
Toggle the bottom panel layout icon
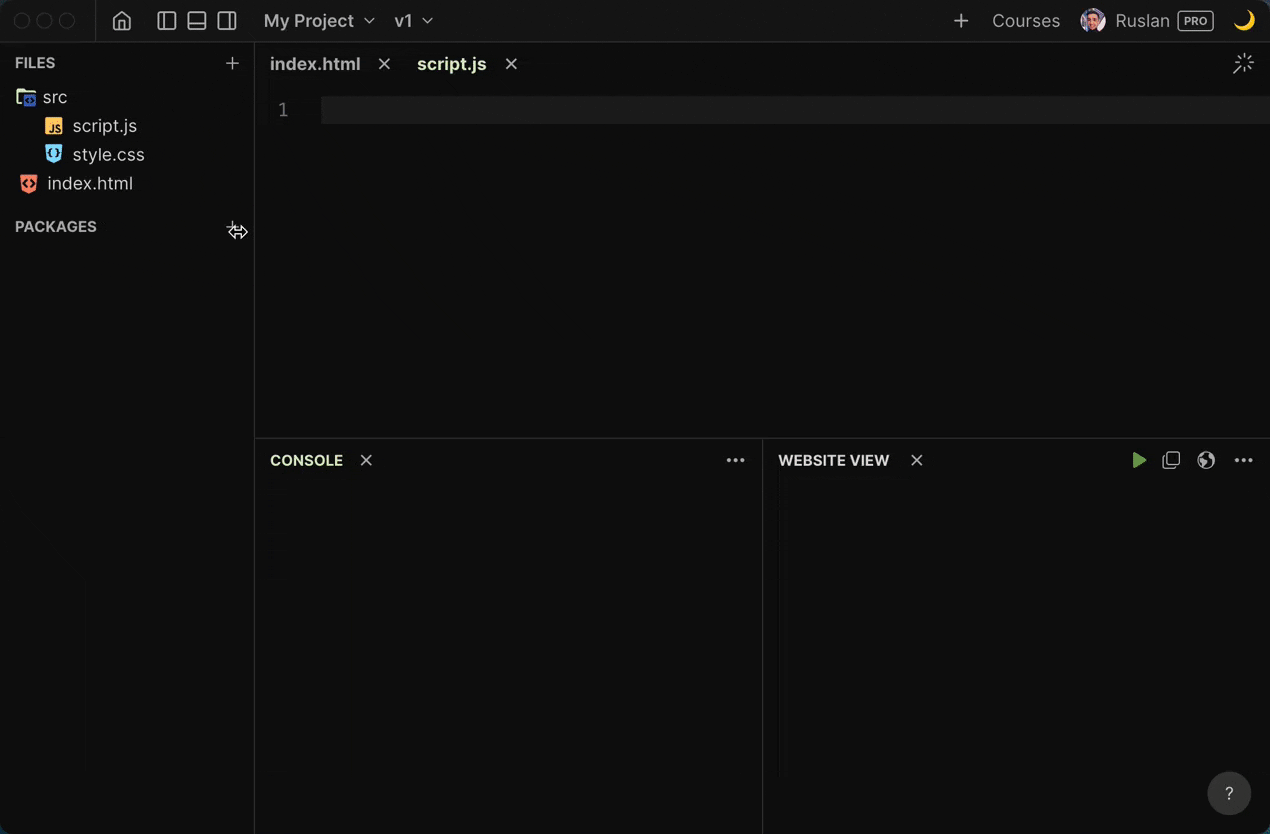click(x=197, y=21)
